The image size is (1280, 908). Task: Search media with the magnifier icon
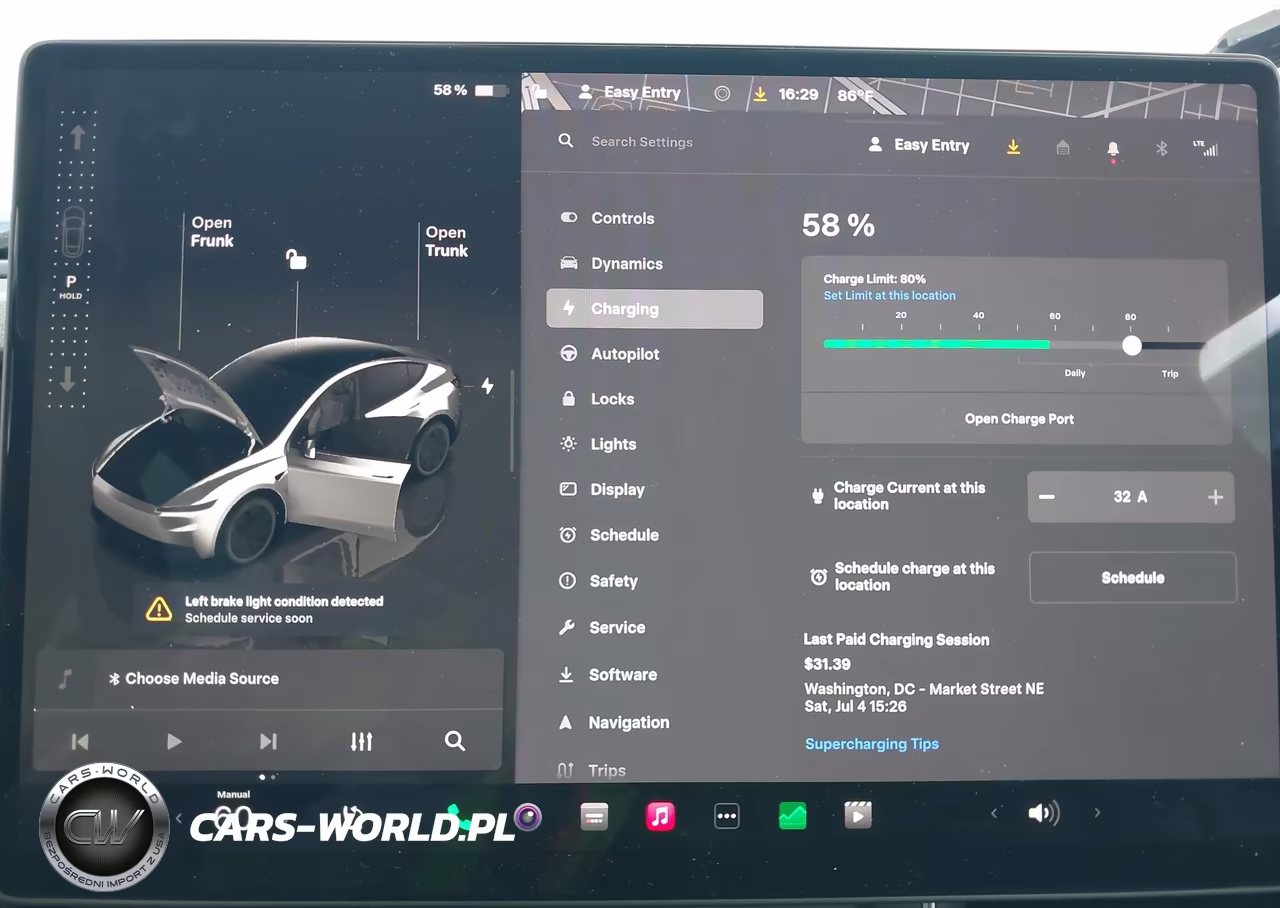tap(455, 741)
